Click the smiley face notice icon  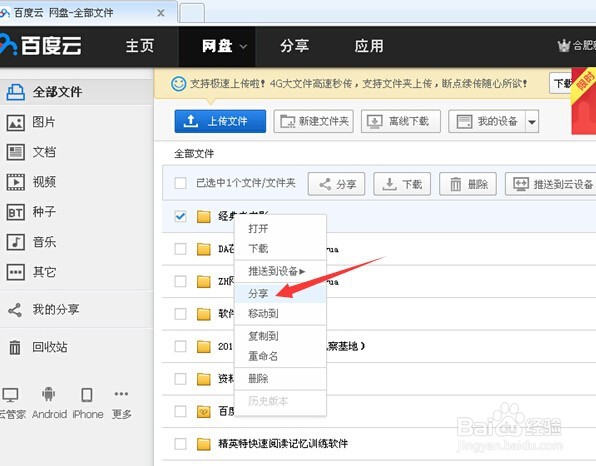click(178, 83)
